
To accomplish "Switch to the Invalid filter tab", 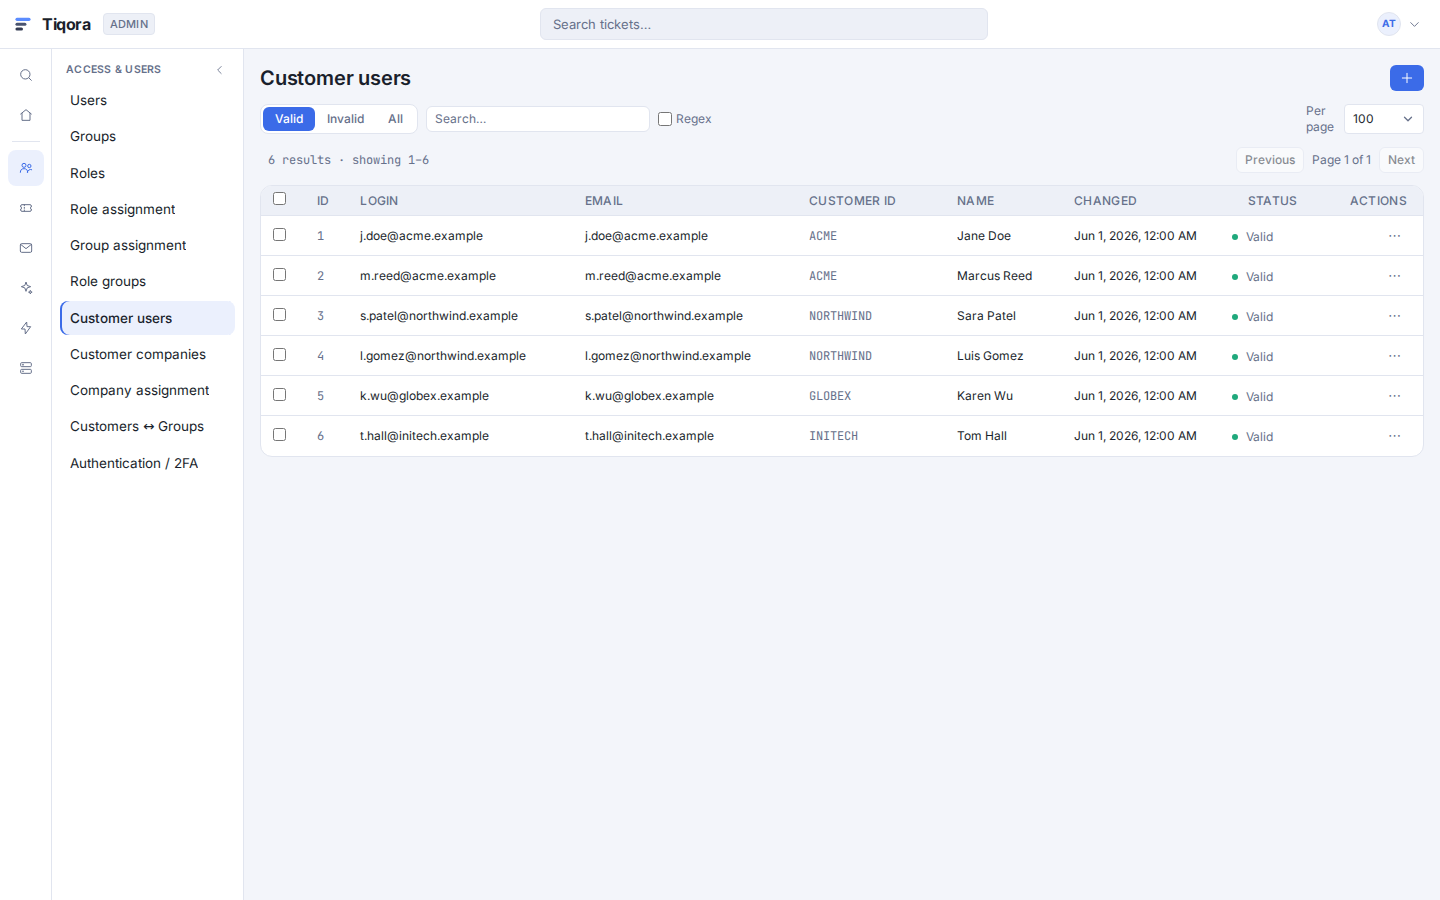I will (346, 119).
